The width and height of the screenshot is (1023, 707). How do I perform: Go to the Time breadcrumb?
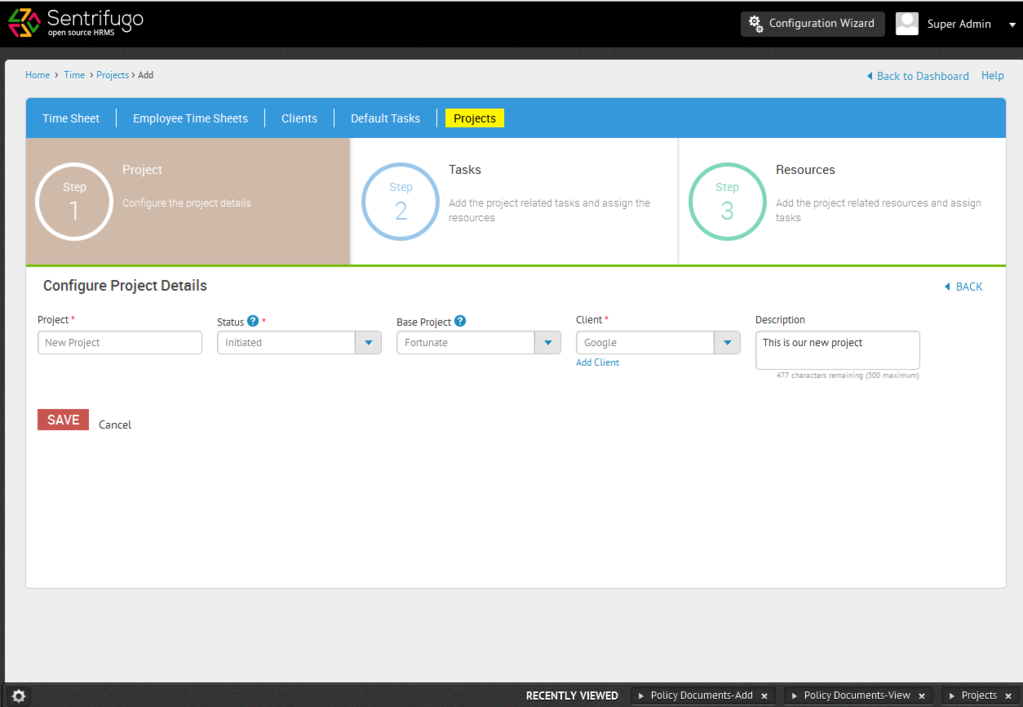[x=74, y=75]
